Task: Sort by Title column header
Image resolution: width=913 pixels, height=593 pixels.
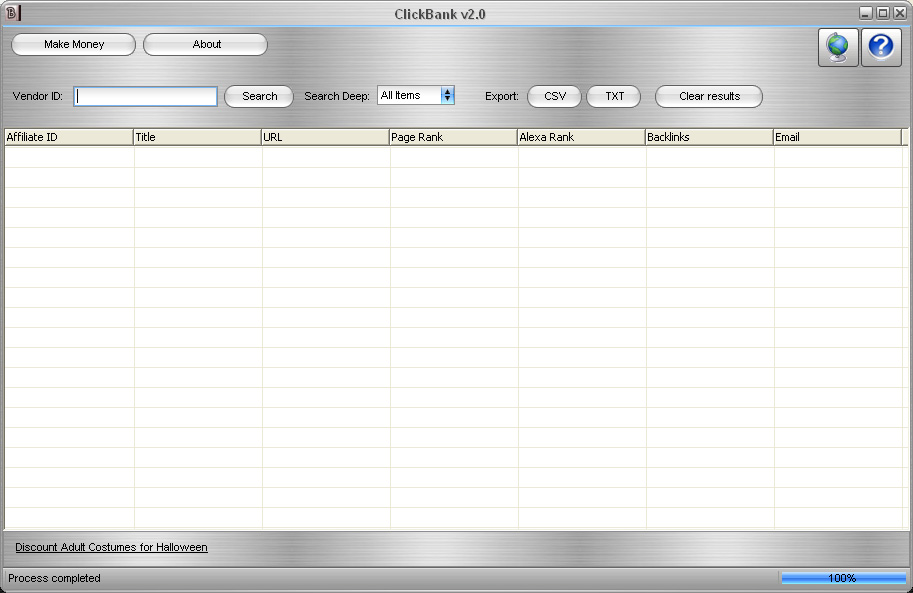Action: [197, 137]
